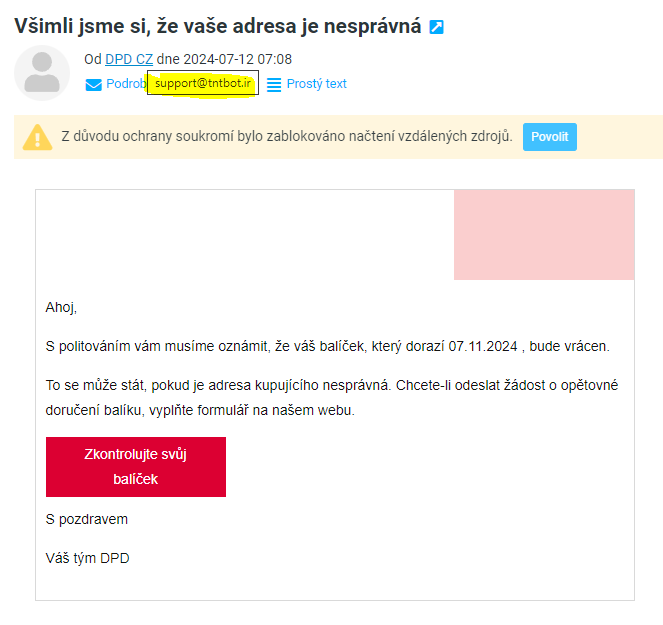Open message in new window icon
The height and width of the screenshot is (625, 663).
coord(436,27)
